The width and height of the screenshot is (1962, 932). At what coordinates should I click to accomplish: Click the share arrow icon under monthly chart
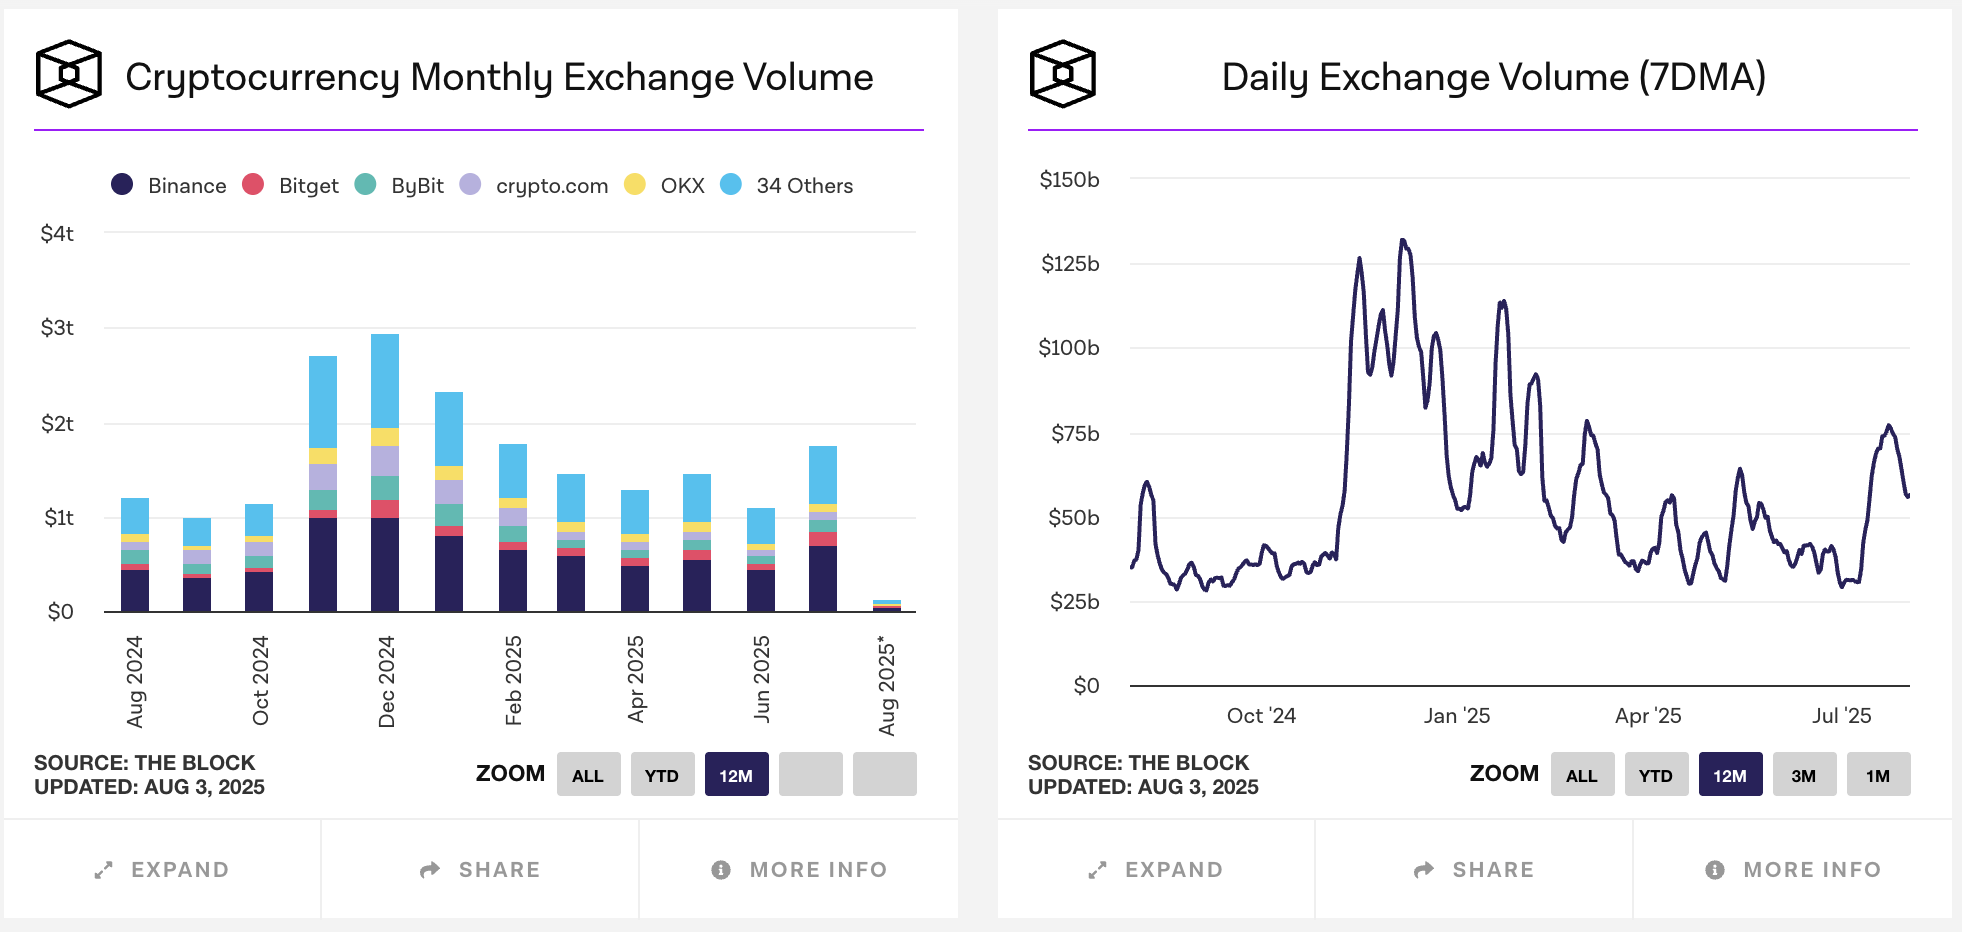tap(430, 870)
